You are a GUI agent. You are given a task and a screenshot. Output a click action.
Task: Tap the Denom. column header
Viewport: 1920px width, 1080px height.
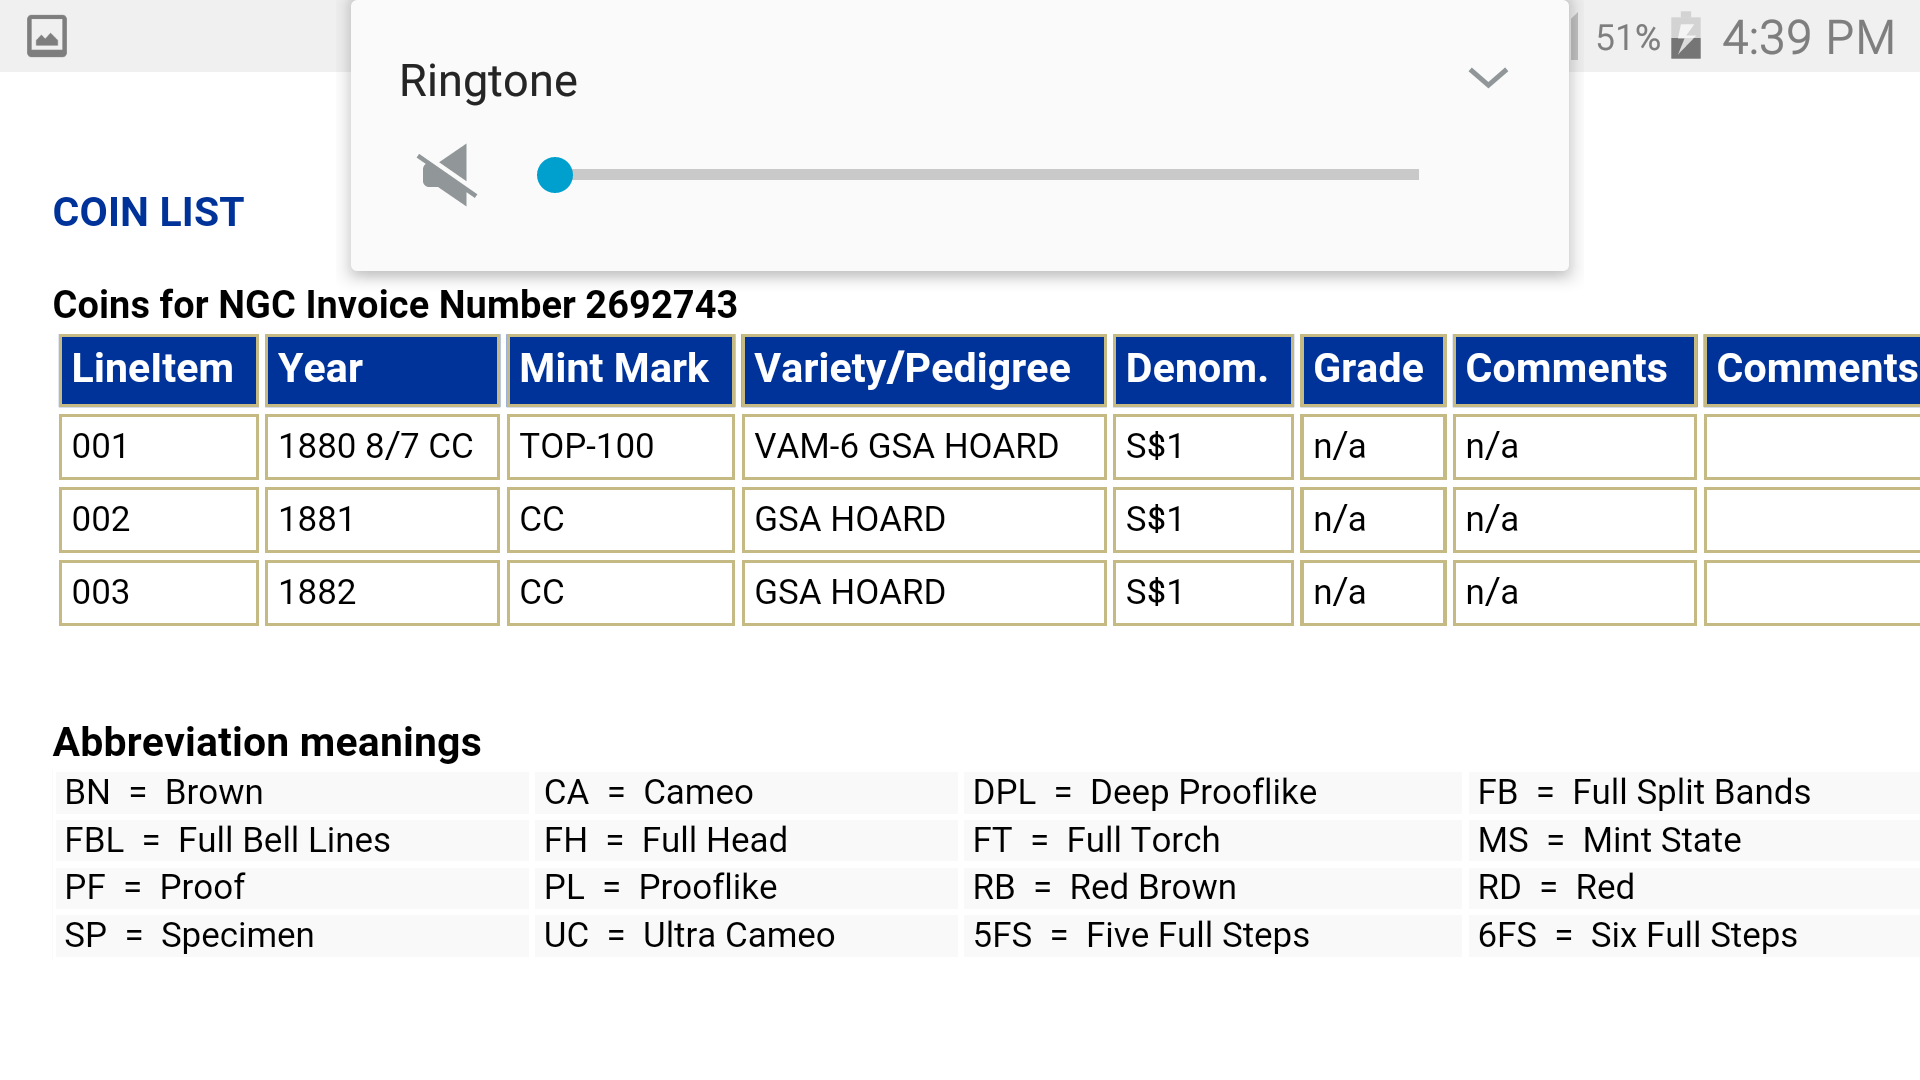point(1202,369)
